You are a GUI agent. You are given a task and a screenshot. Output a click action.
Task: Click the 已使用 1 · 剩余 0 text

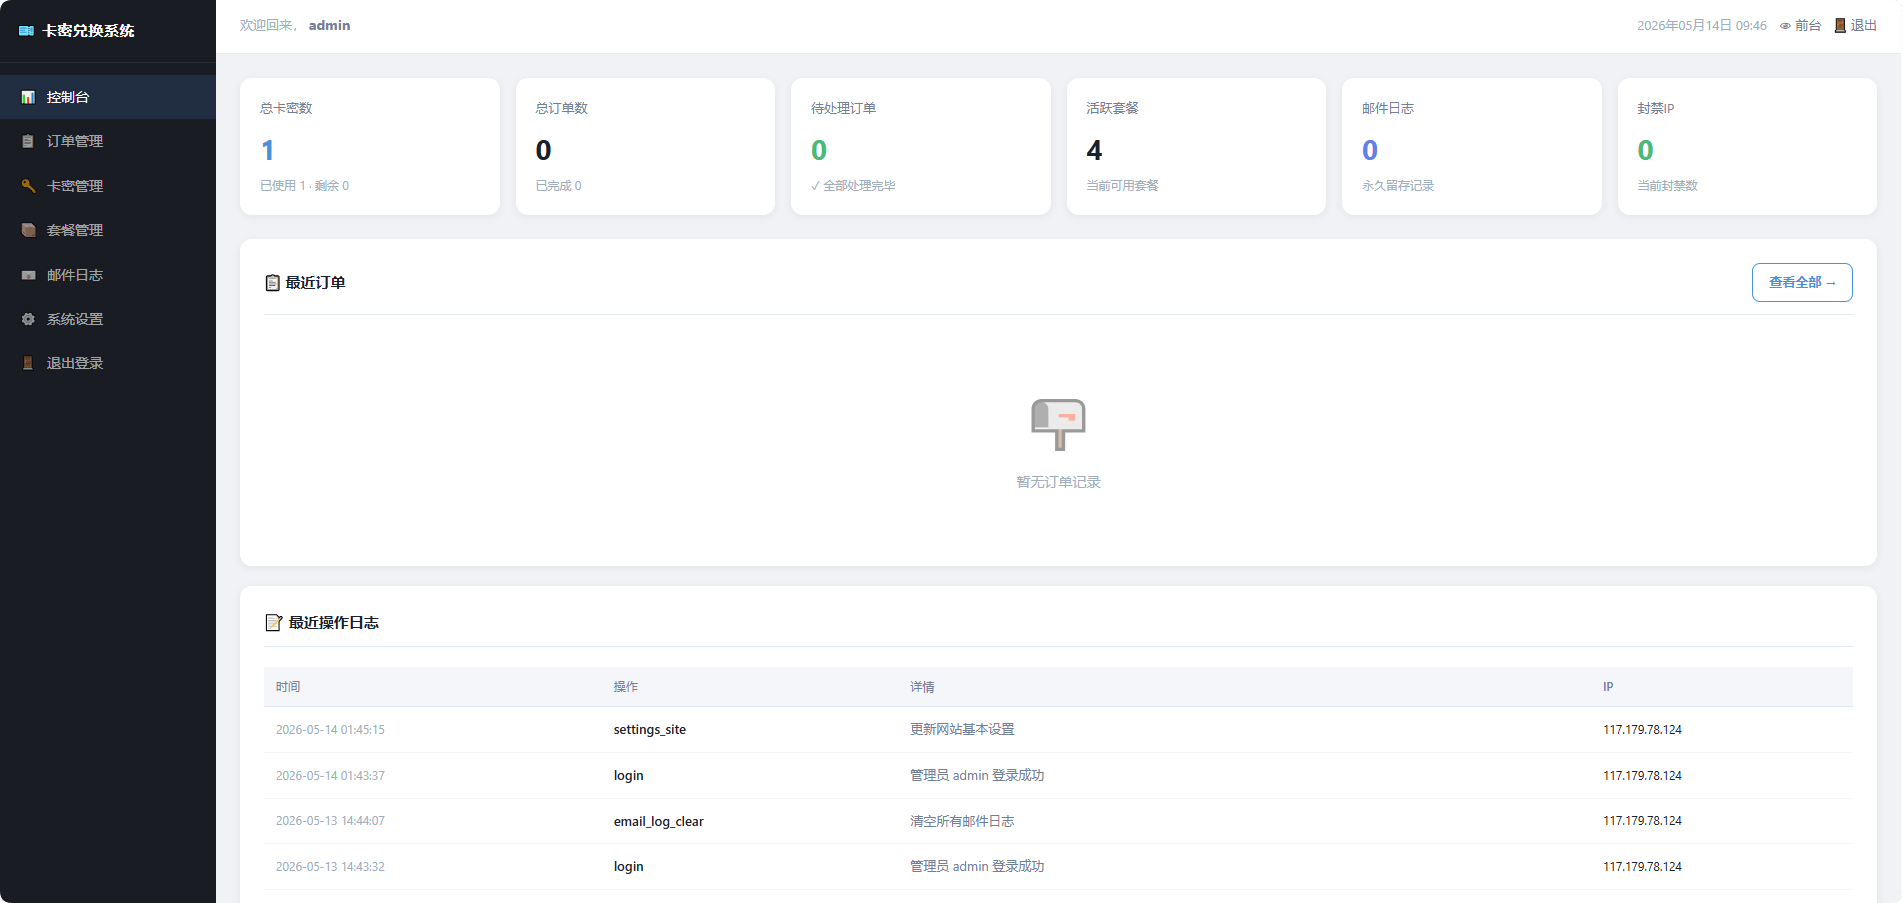pos(305,186)
